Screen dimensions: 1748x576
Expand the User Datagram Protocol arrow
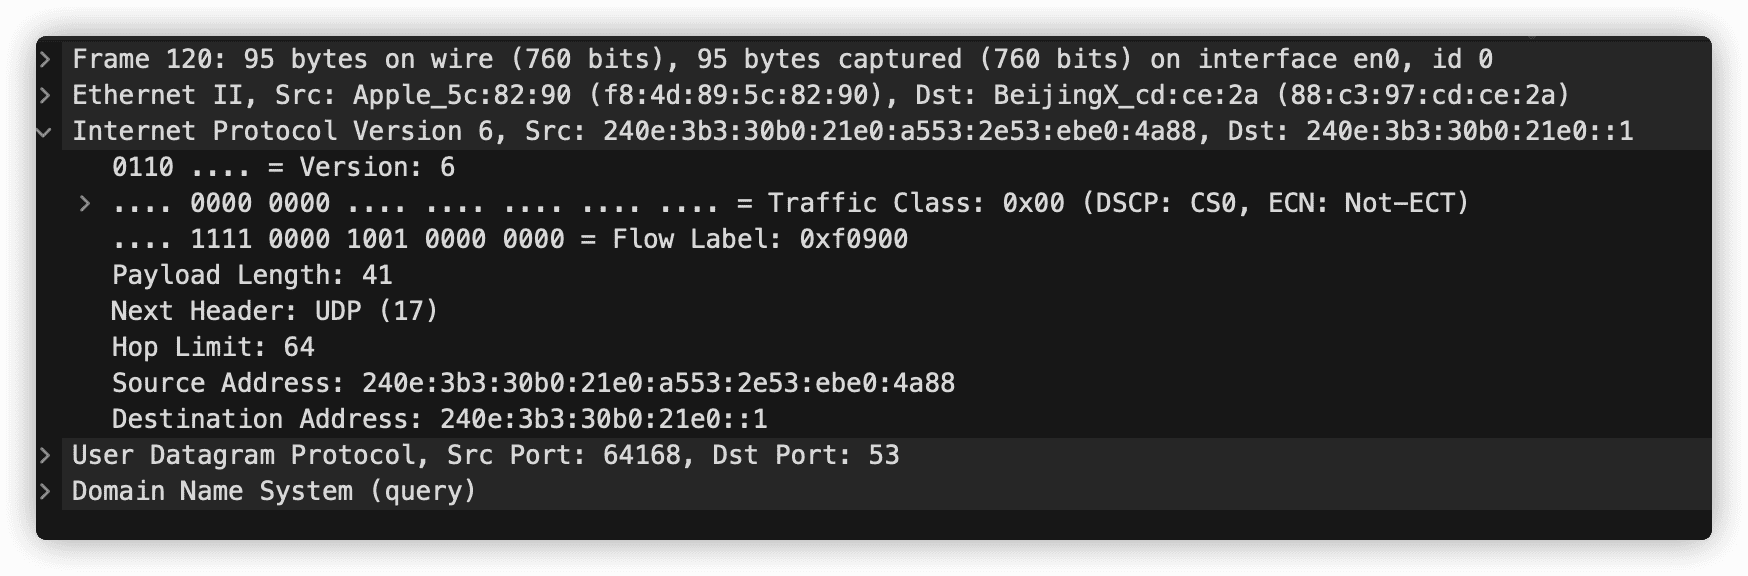45,455
